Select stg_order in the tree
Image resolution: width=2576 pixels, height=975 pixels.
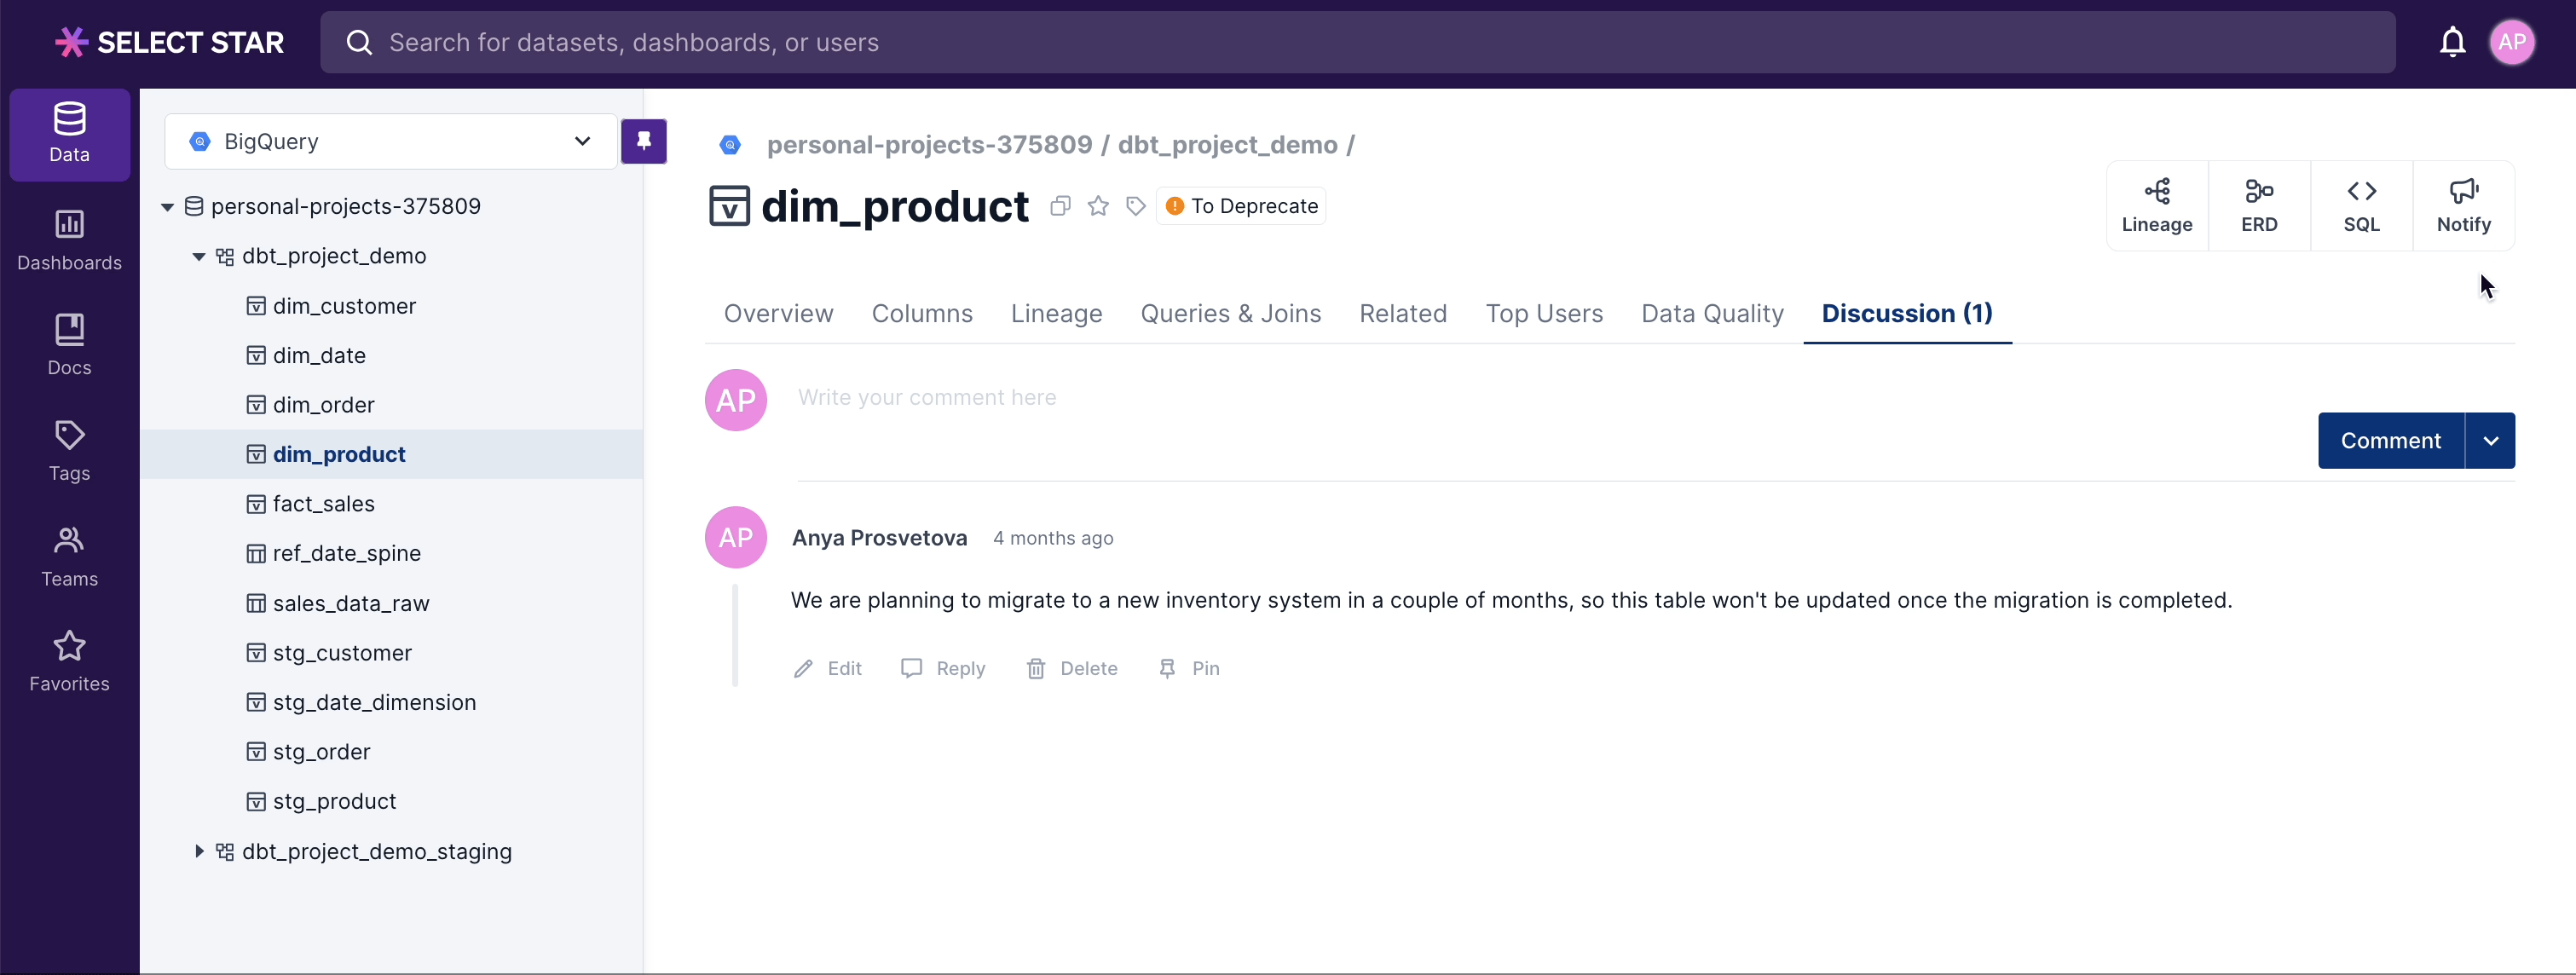(x=321, y=752)
